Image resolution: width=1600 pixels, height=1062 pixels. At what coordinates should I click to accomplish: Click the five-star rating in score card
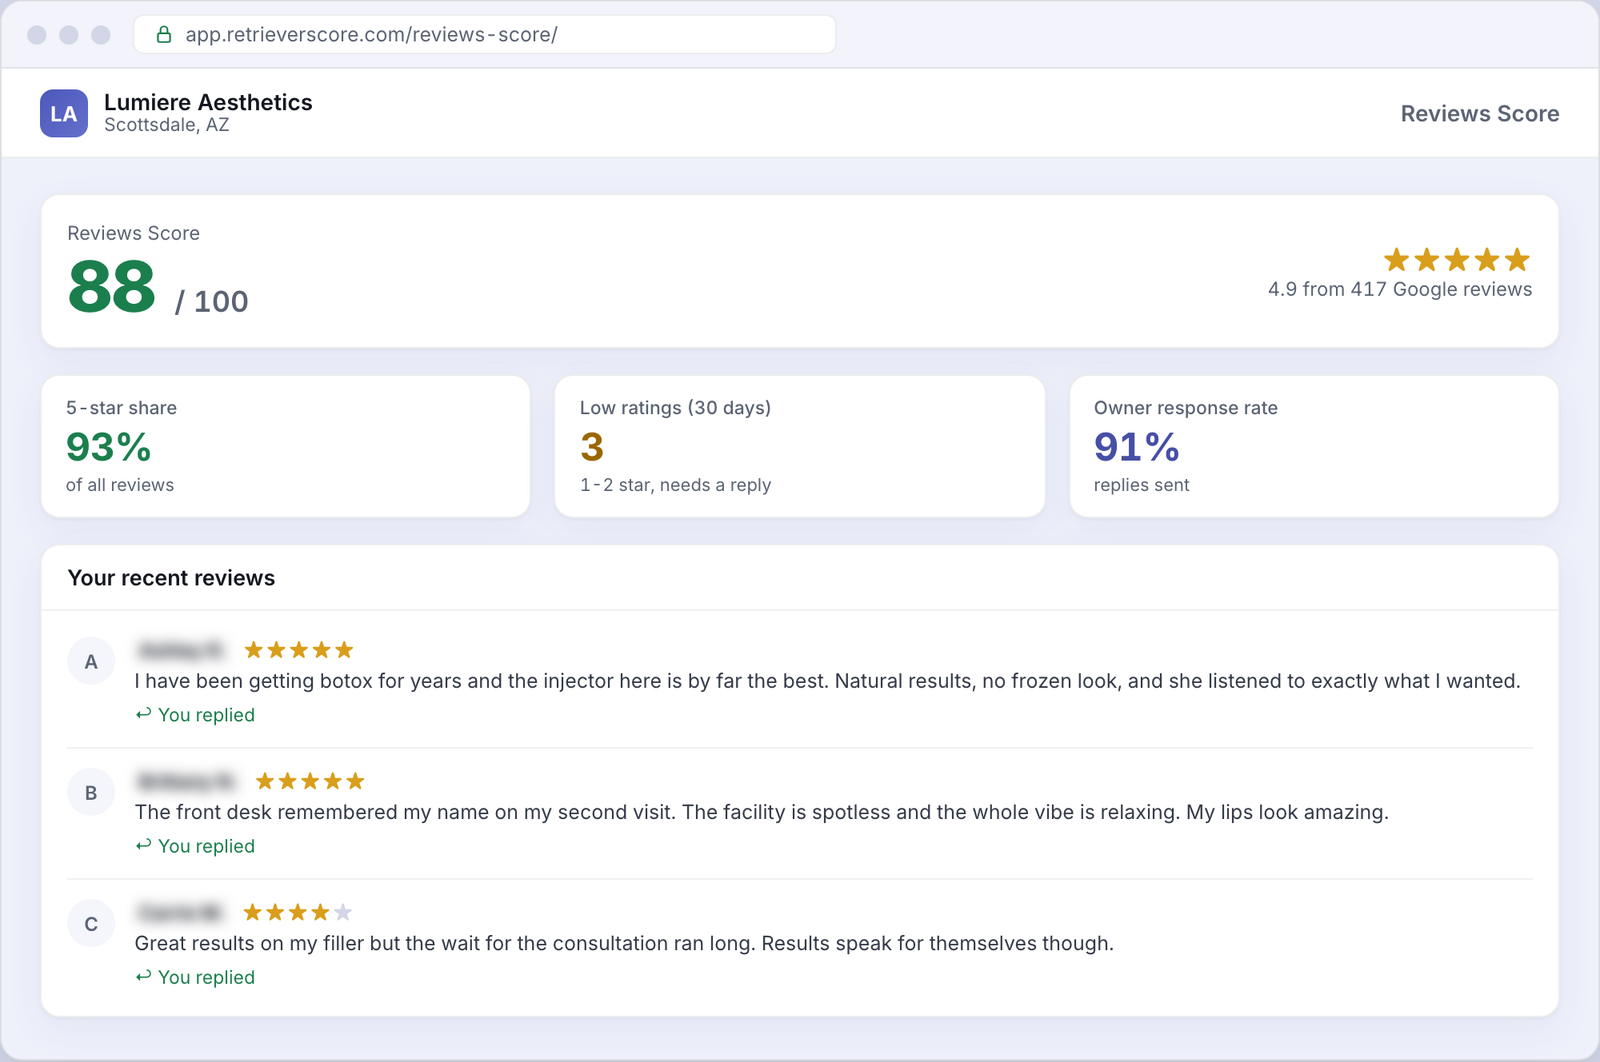pyautogui.click(x=1456, y=260)
